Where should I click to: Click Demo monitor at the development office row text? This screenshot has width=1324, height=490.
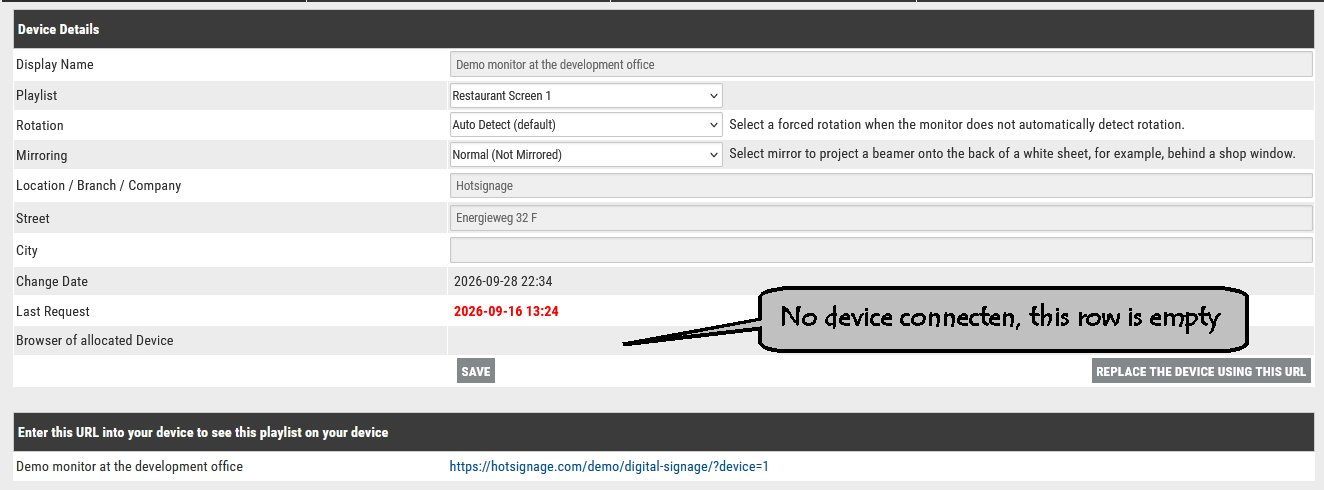pyautogui.click(x=129, y=466)
